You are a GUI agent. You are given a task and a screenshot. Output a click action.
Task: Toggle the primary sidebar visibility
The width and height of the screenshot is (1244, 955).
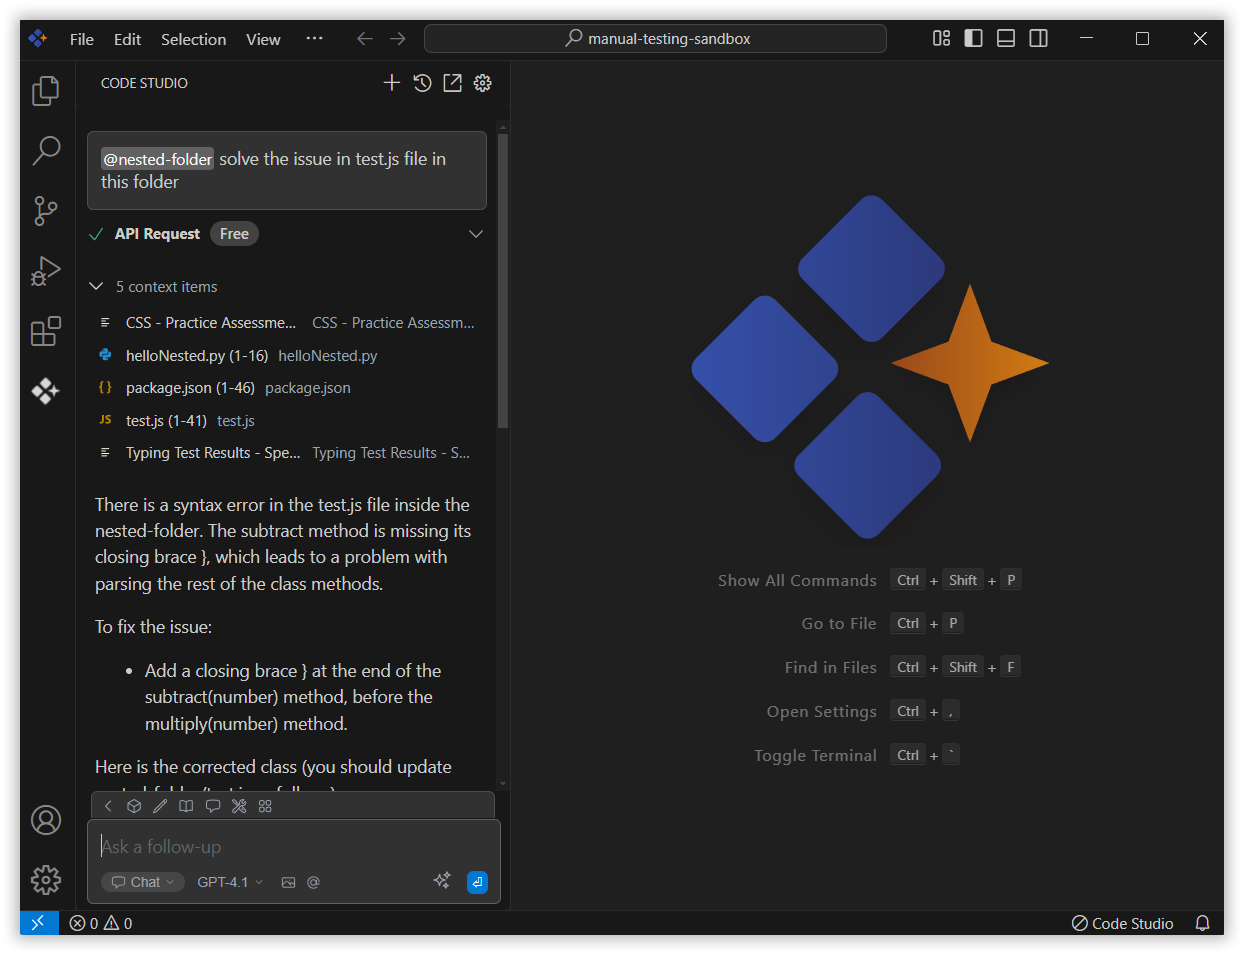pos(973,38)
